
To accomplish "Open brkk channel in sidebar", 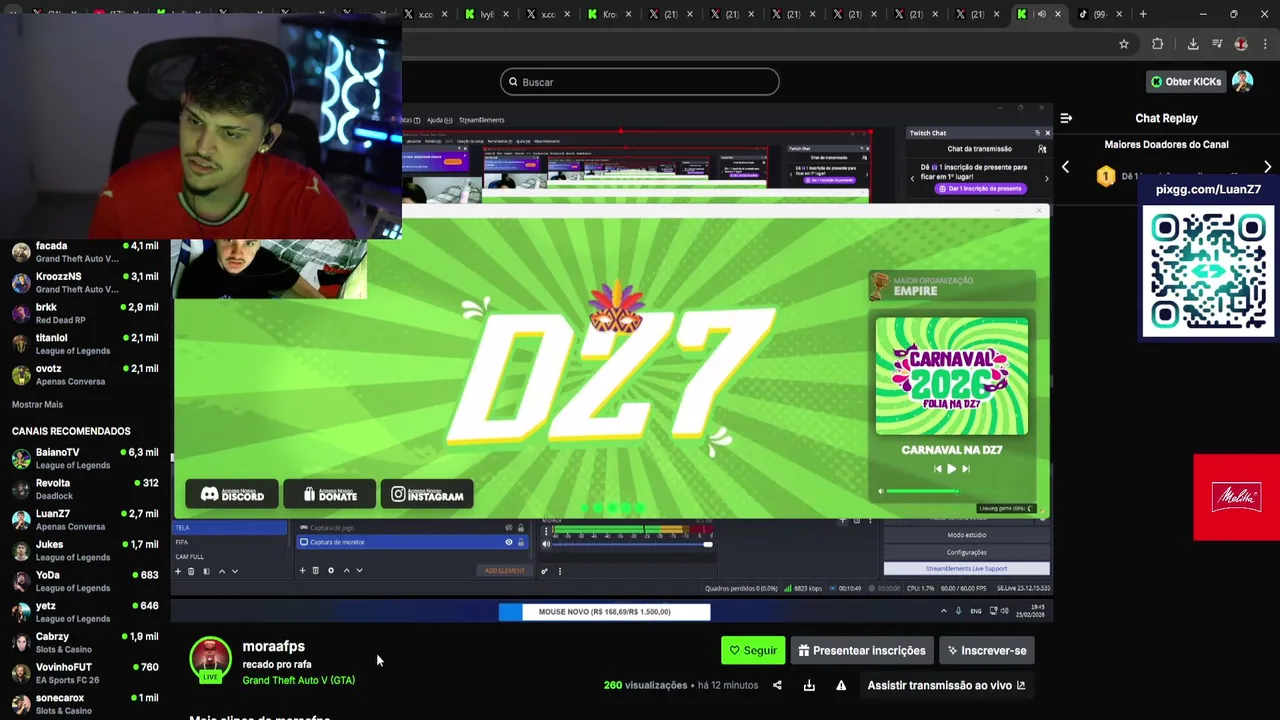I will [85, 314].
